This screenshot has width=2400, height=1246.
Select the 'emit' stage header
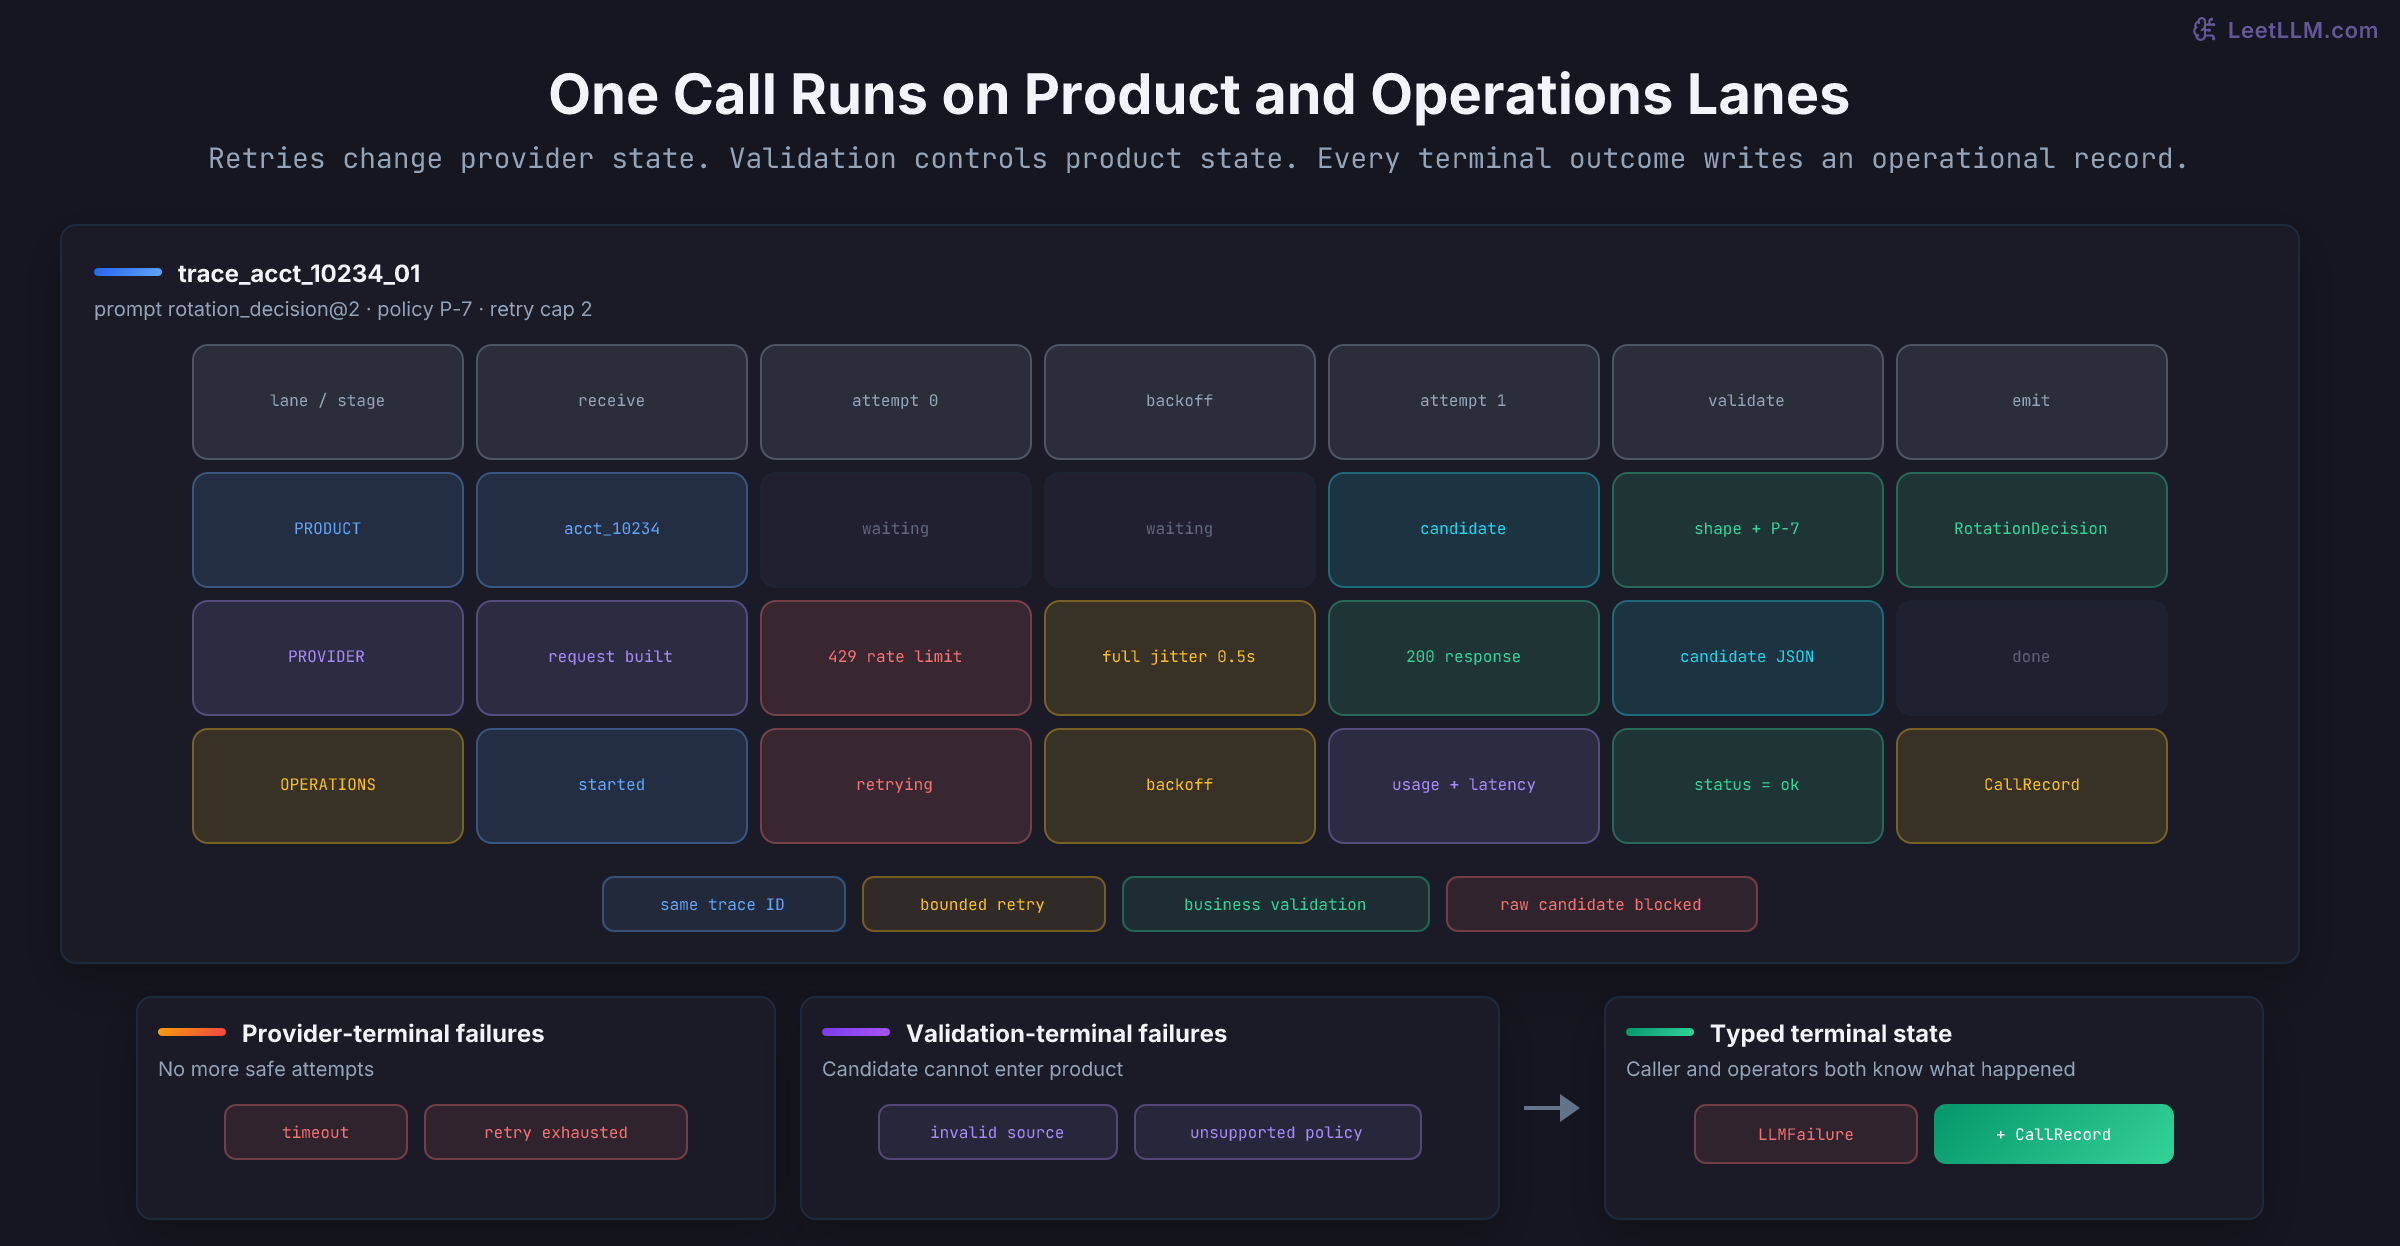click(2032, 401)
